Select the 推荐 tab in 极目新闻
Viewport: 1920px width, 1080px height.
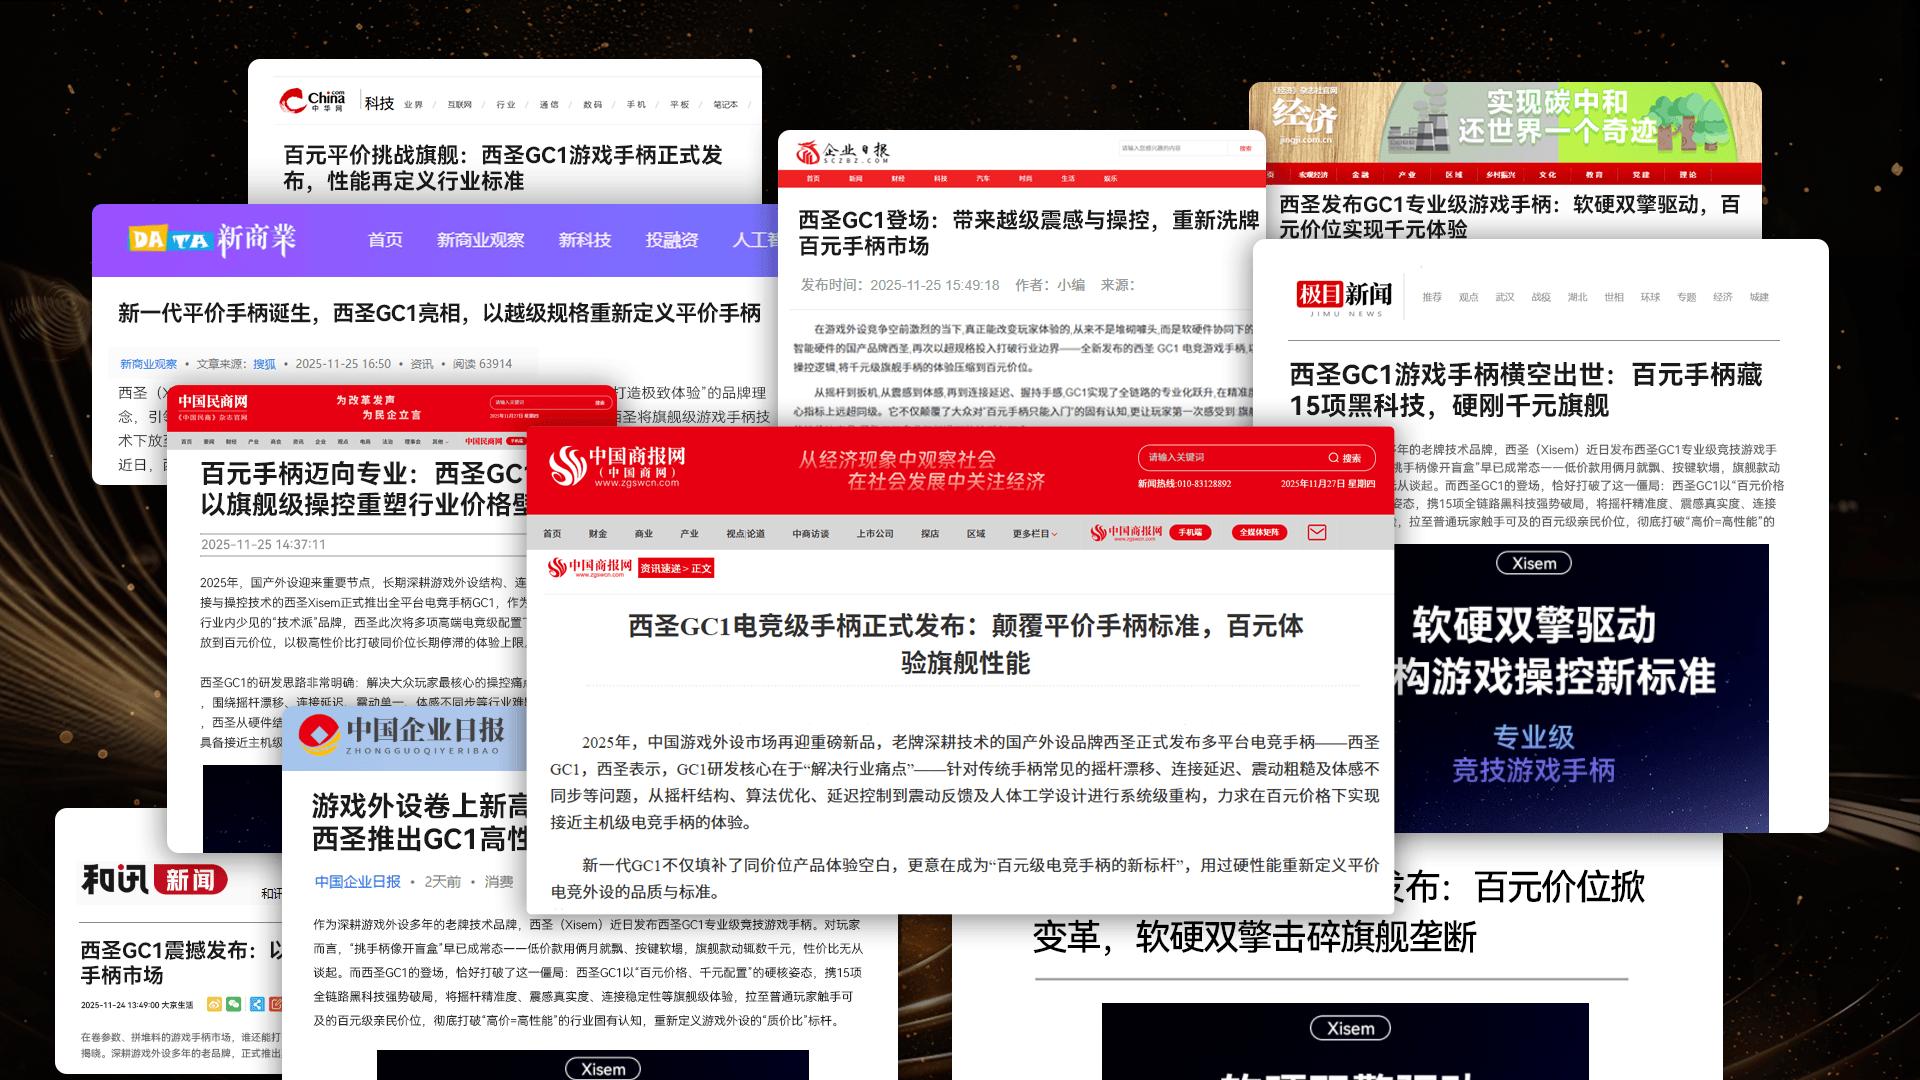1433,296
